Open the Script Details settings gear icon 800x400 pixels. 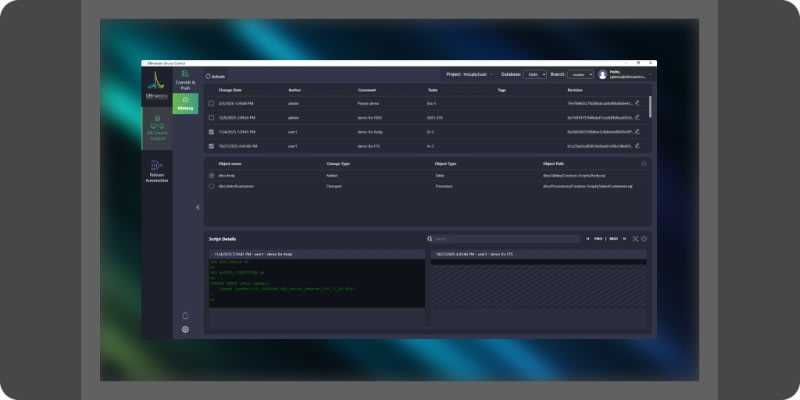coord(644,239)
